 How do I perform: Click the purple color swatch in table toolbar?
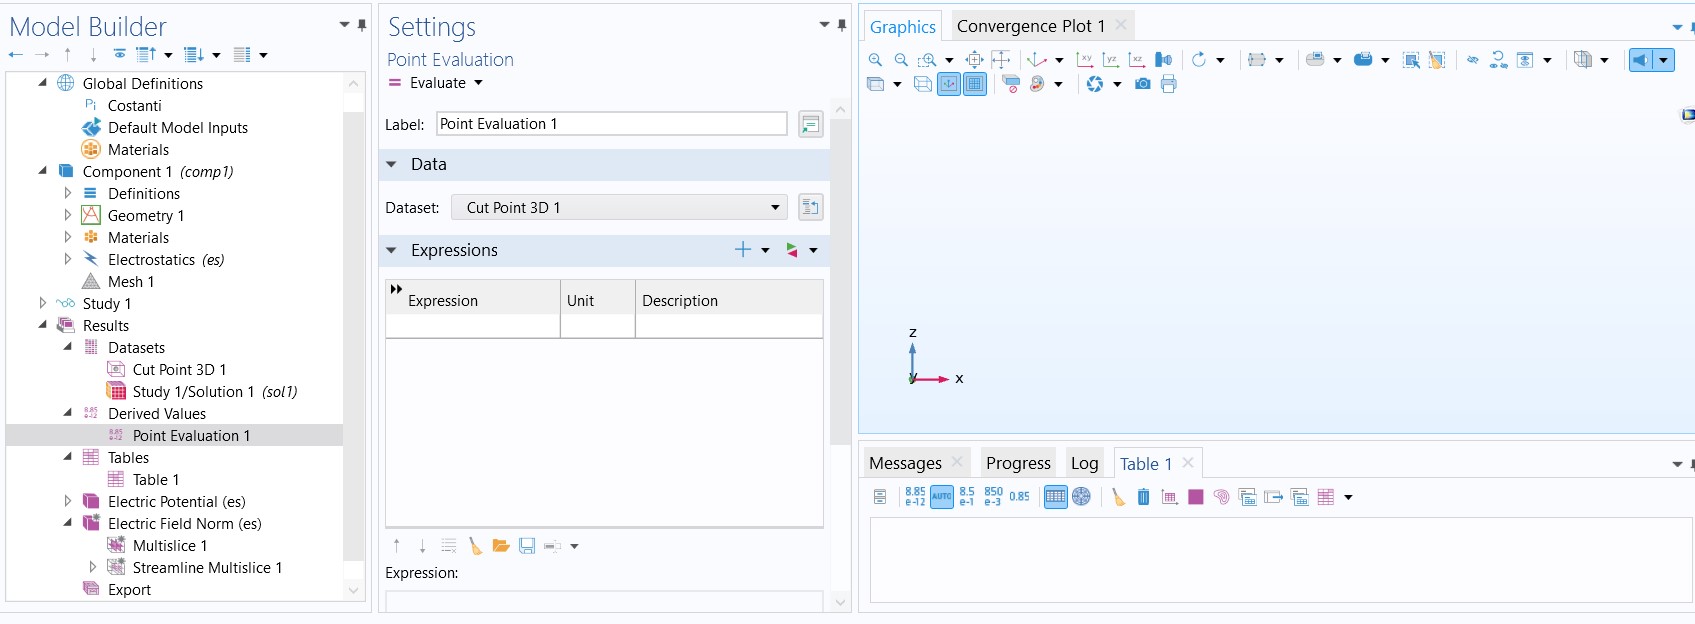pyautogui.click(x=1195, y=497)
